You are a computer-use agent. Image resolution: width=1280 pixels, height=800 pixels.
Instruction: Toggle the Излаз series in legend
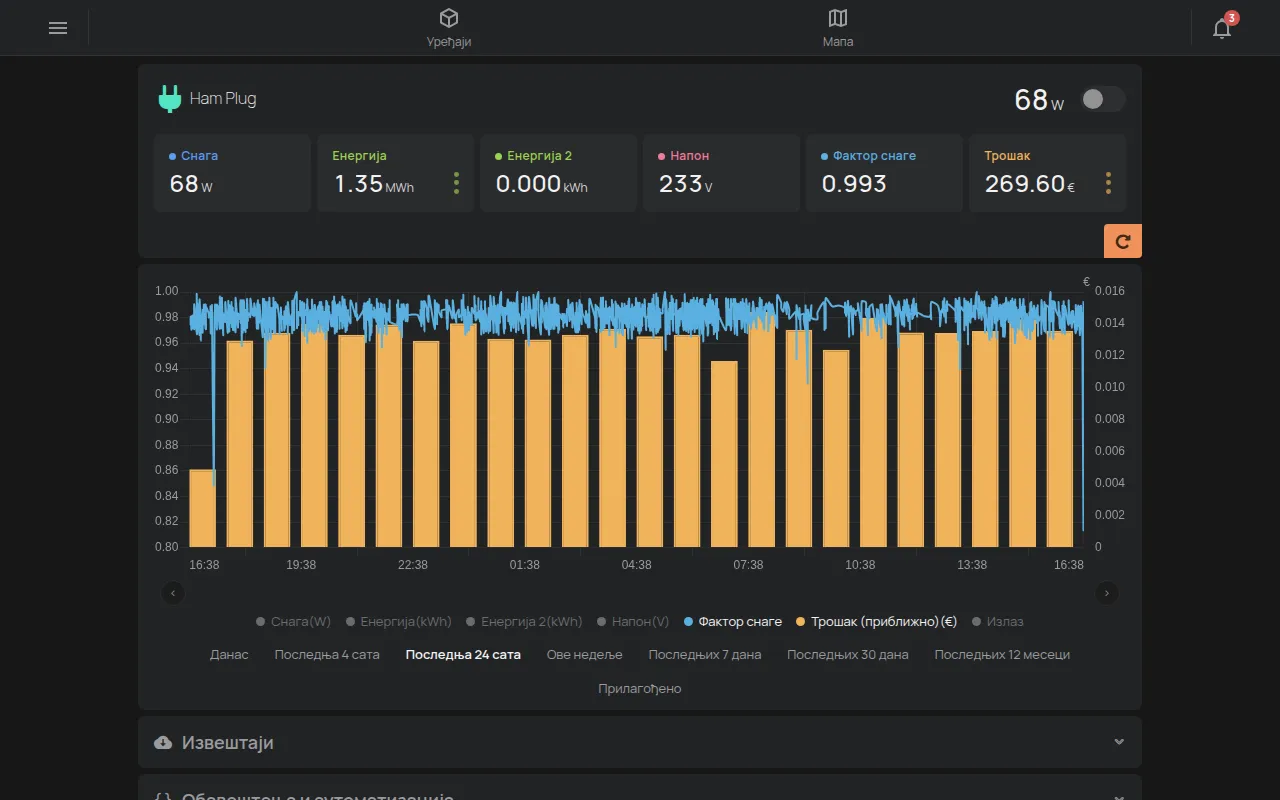click(x=997, y=621)
